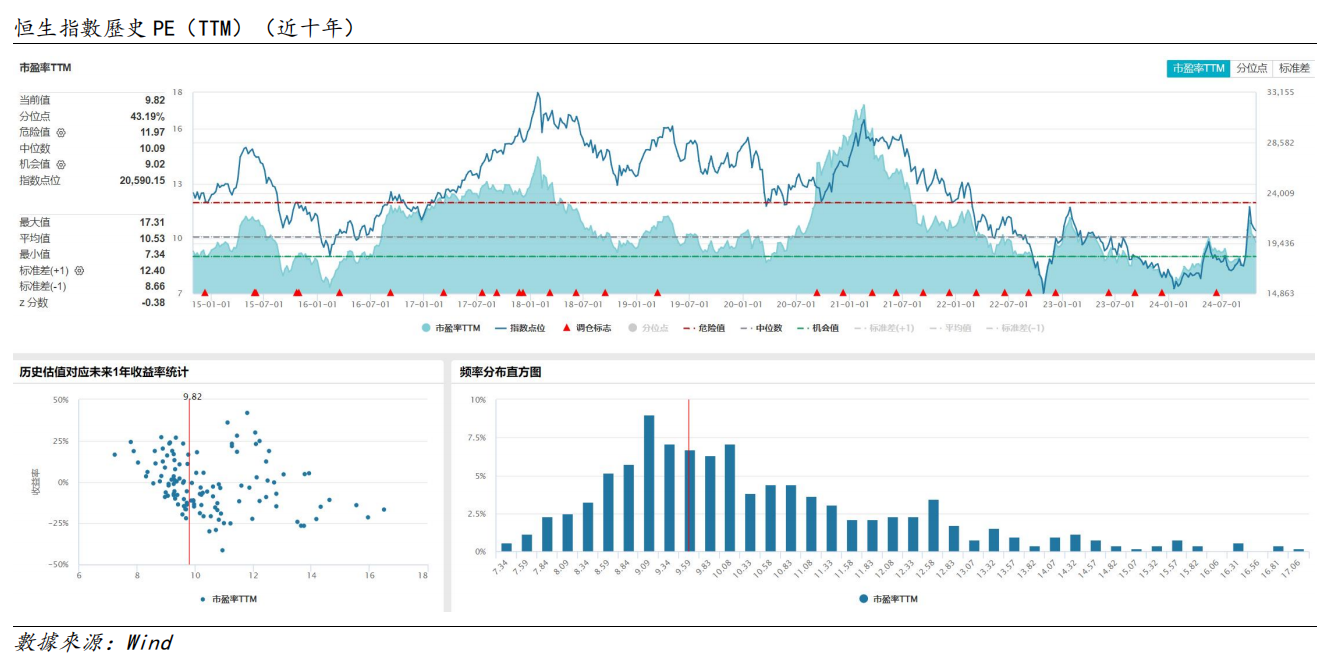
Task: Toggle 指数点位 line in main chart legend
Action: coord(520,327)
